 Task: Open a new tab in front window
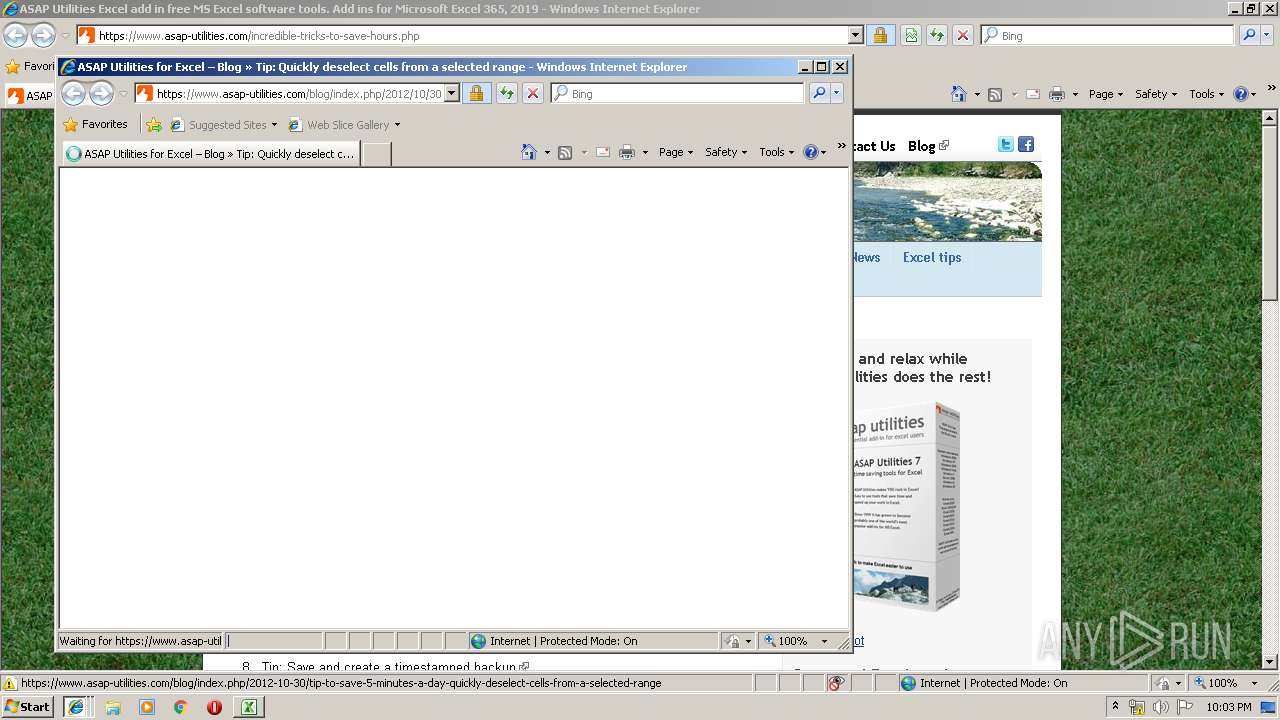pos(375,154)
